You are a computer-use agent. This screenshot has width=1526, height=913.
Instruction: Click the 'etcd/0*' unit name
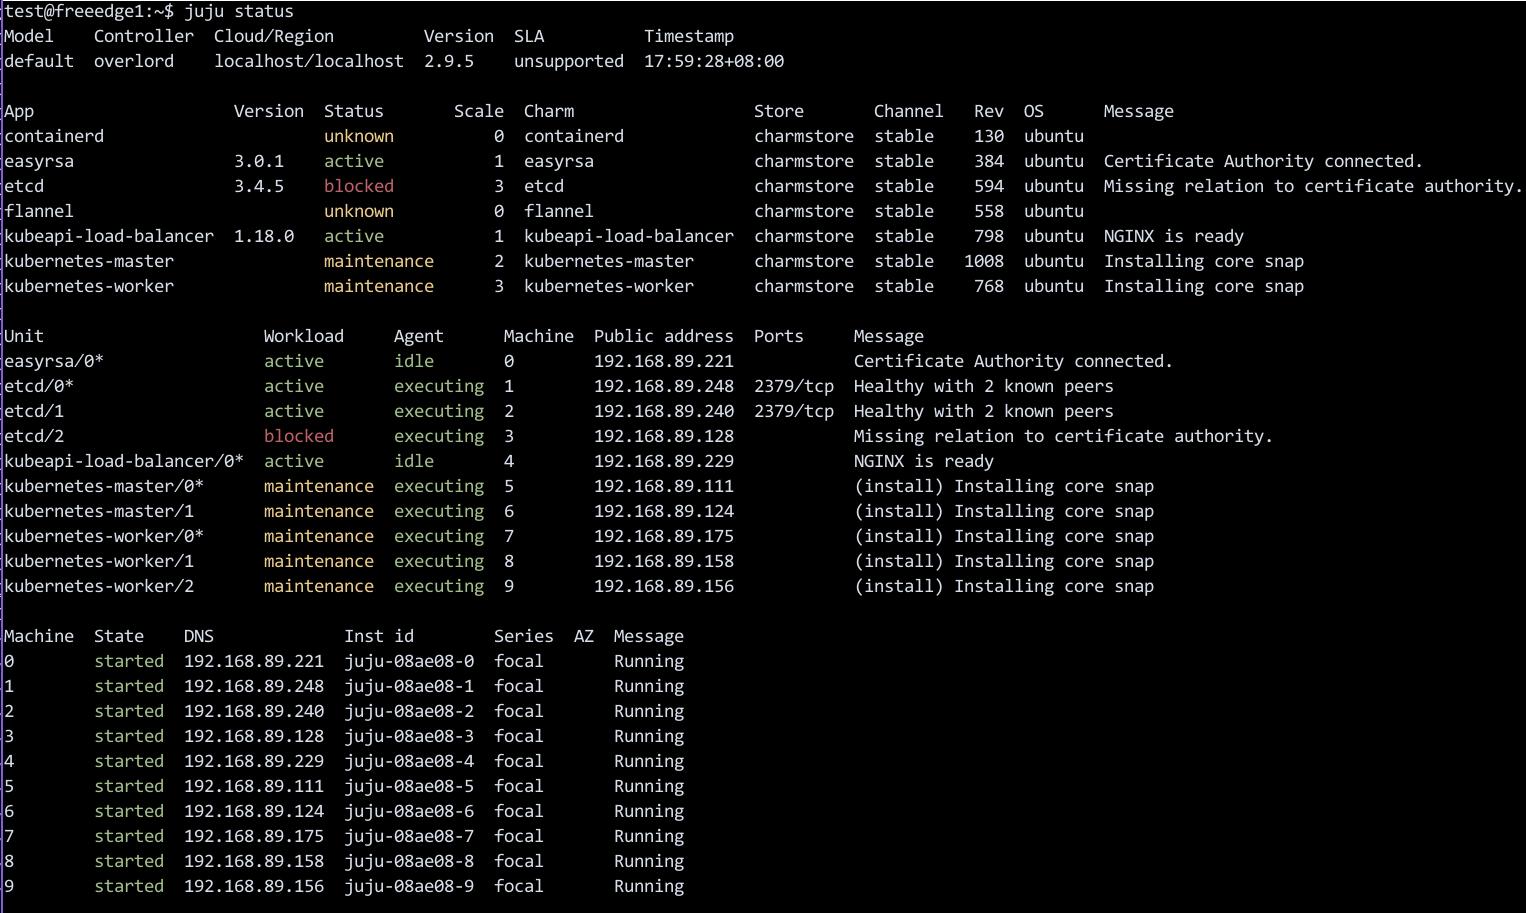coord(39,386)
